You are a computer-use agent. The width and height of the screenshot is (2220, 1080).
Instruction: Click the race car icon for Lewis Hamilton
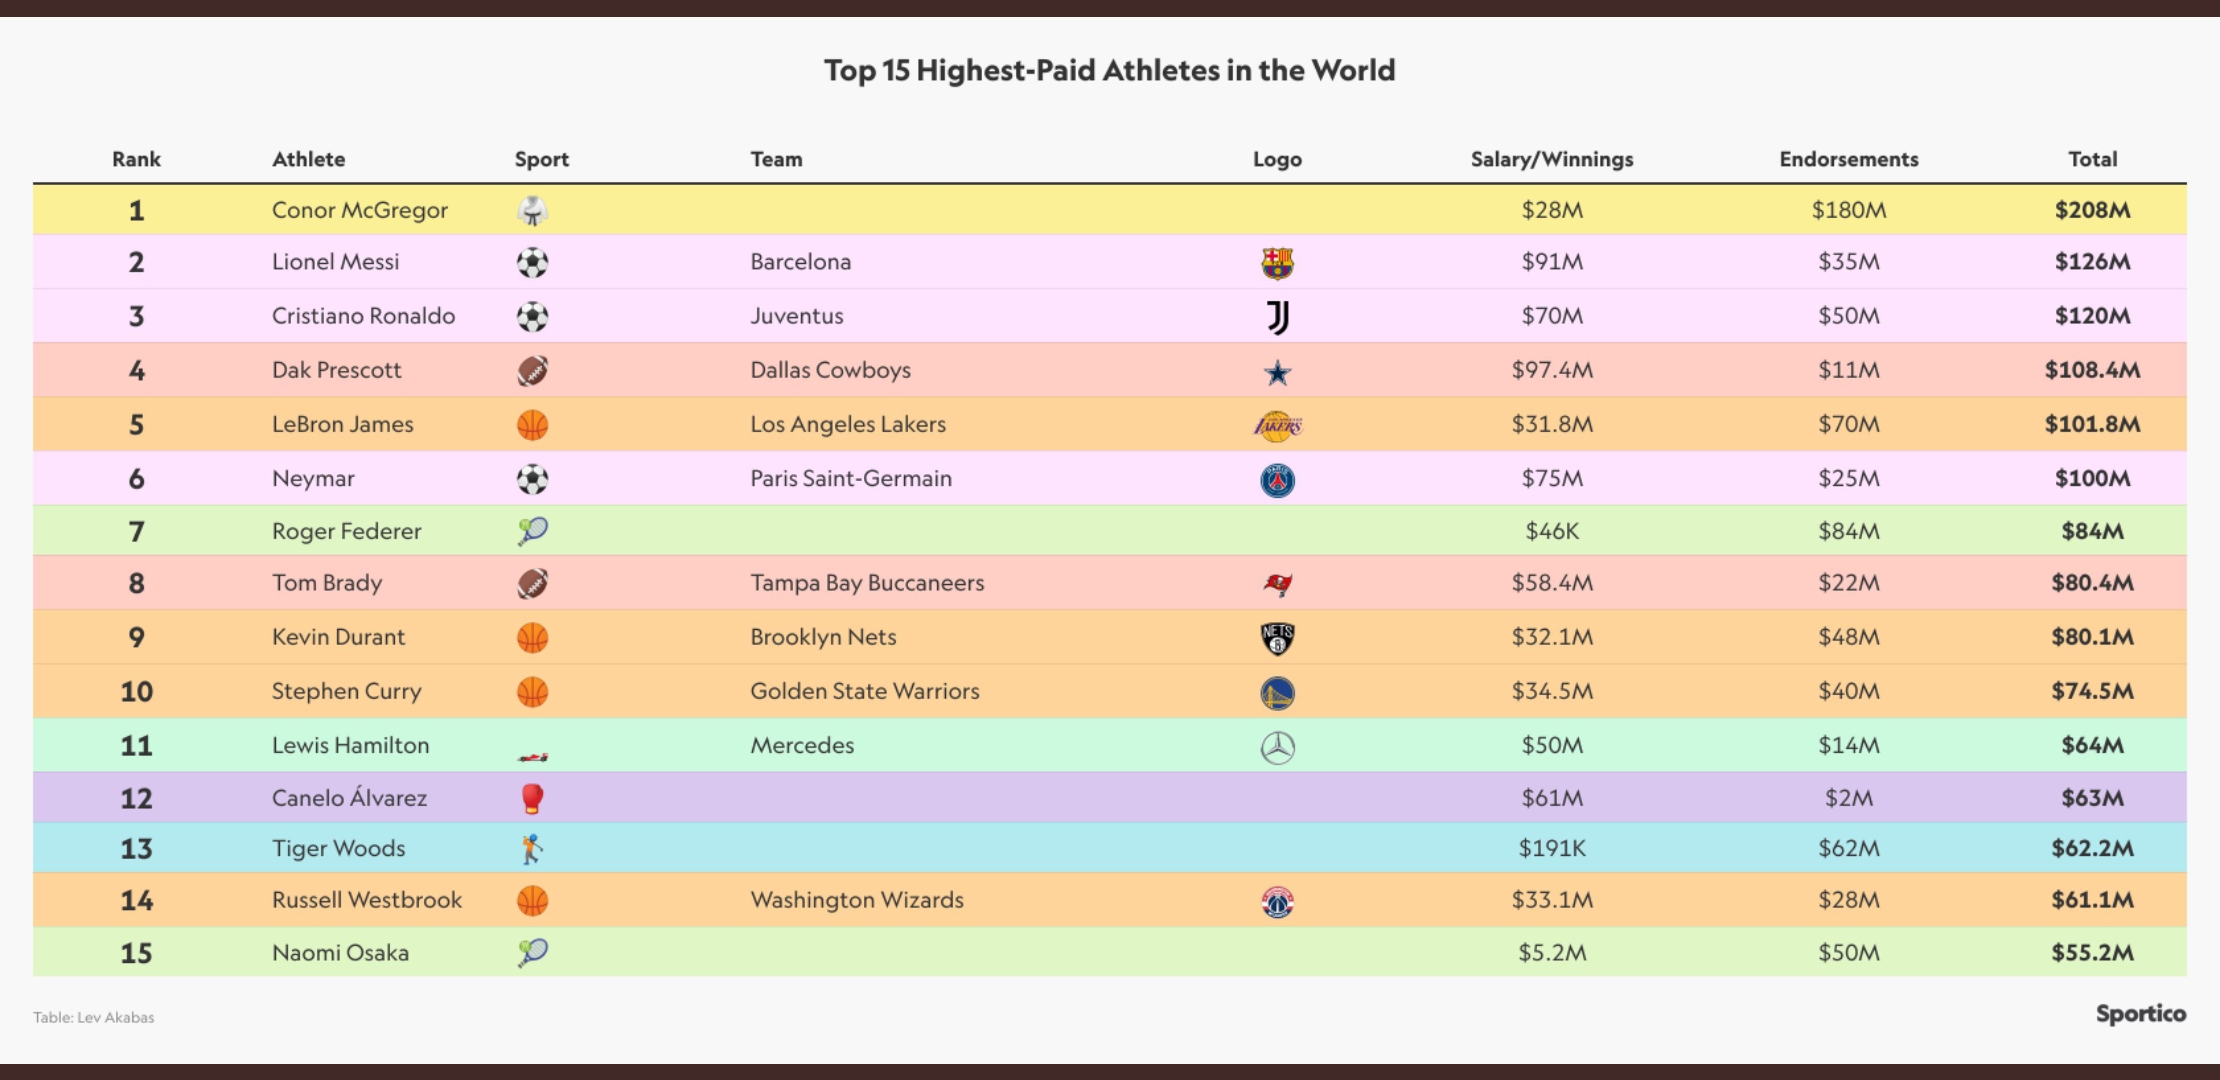point(532,756)
